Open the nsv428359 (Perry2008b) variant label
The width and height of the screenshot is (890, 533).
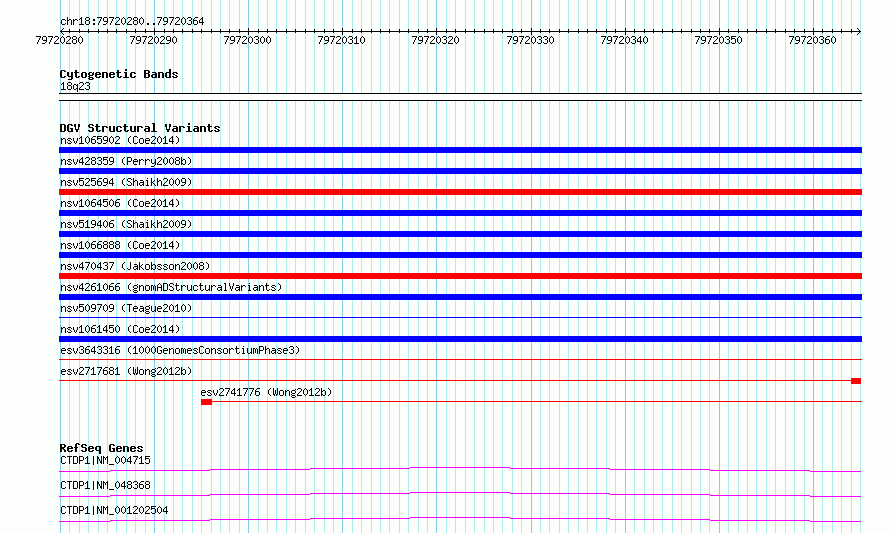pos(126,161)
